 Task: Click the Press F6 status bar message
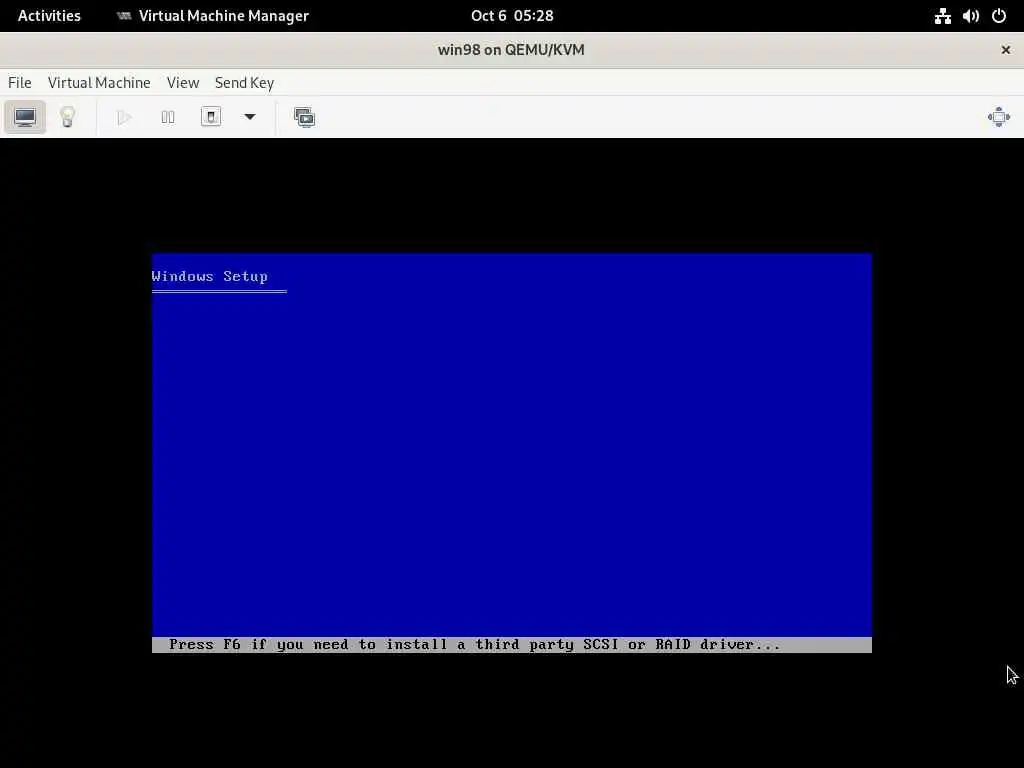tap(475, 645)
